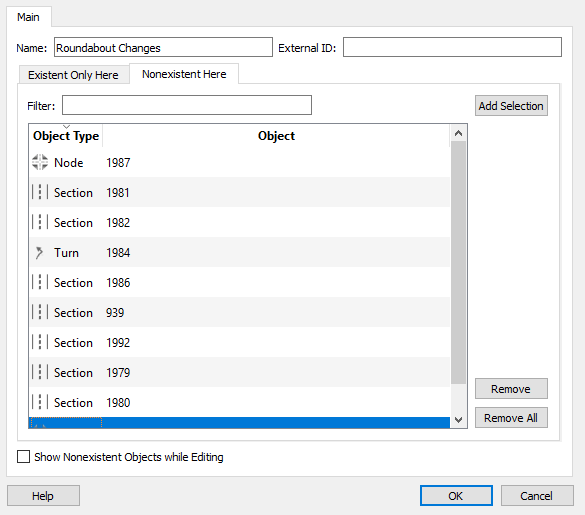Click the Section icon in row 1980
585x515 pixels.
pyautogui.click(x=40, y=402)
